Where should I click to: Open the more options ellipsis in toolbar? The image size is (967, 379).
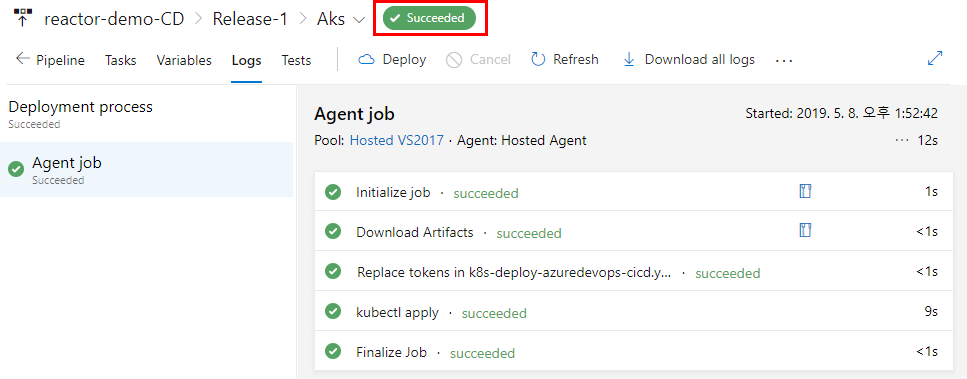tap(784, 60)
